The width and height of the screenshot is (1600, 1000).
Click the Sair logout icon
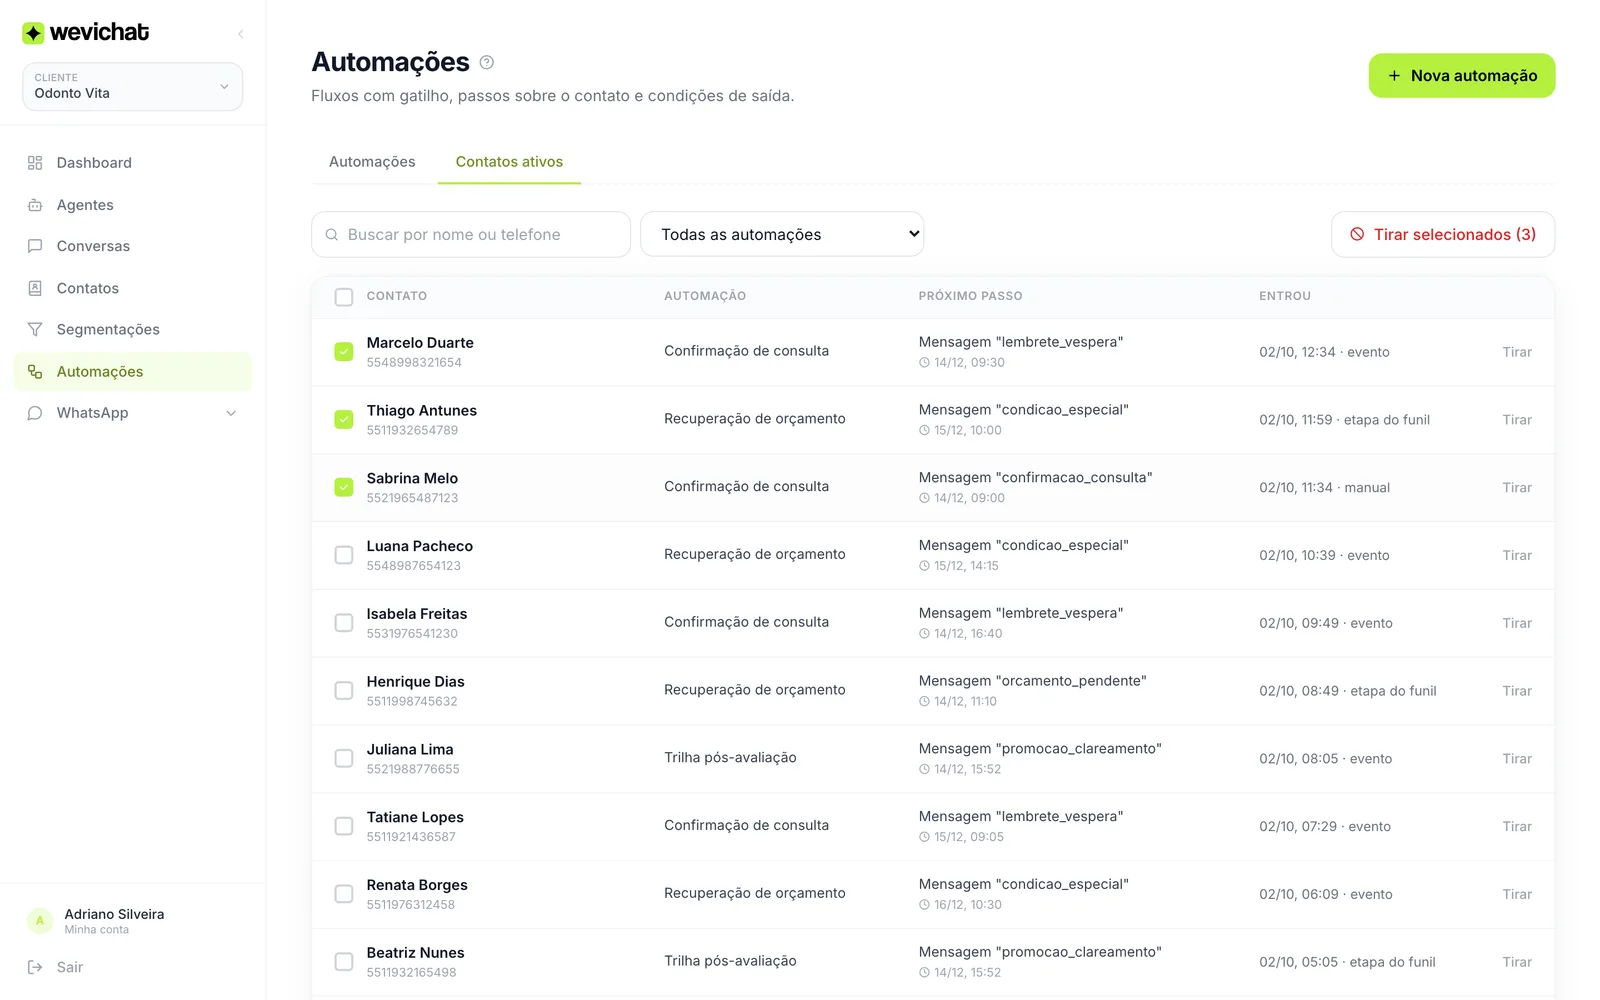pos(35,967)
